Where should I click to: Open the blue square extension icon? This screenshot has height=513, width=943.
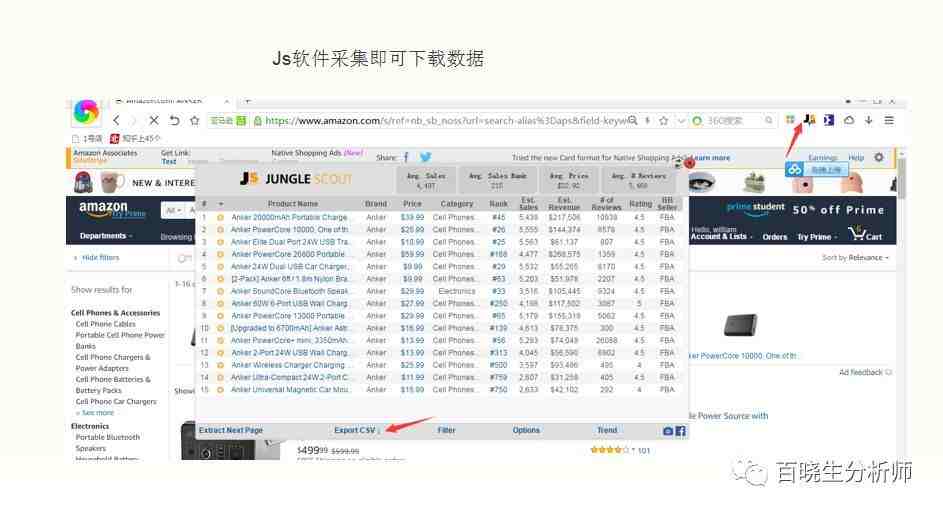point(829,120)
